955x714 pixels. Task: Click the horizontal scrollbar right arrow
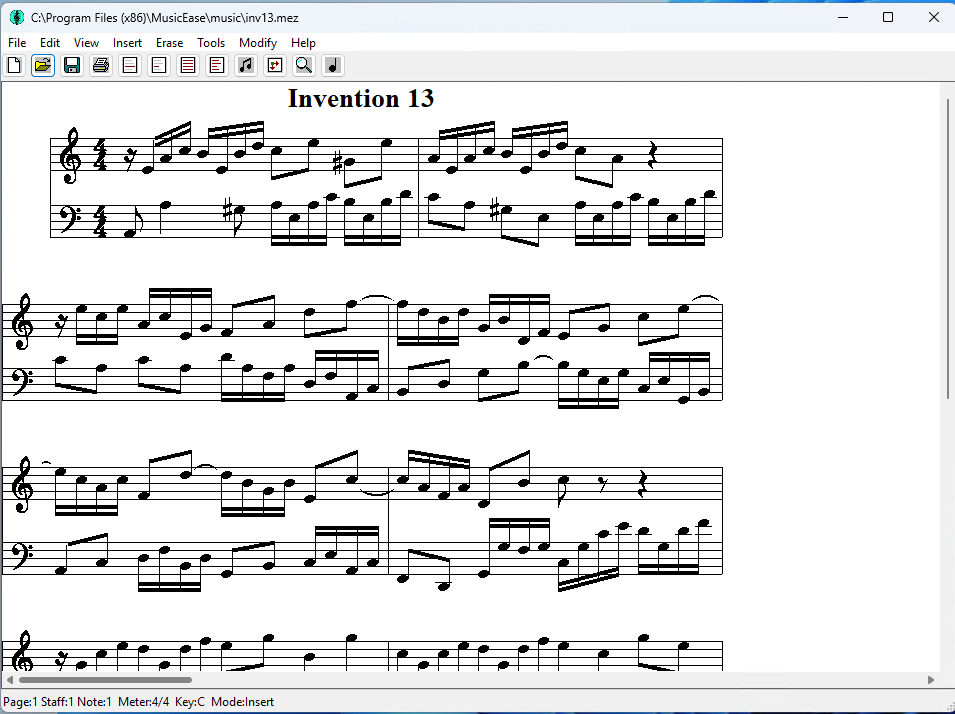pos(931,680)
